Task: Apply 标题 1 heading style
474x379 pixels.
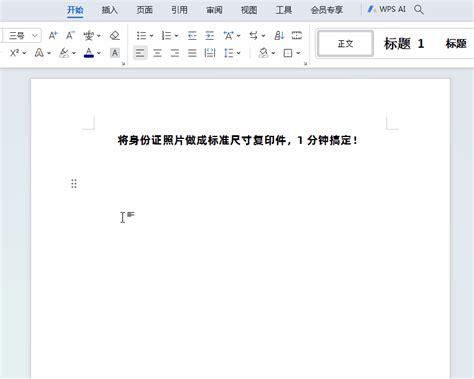Action: (404, 44)
